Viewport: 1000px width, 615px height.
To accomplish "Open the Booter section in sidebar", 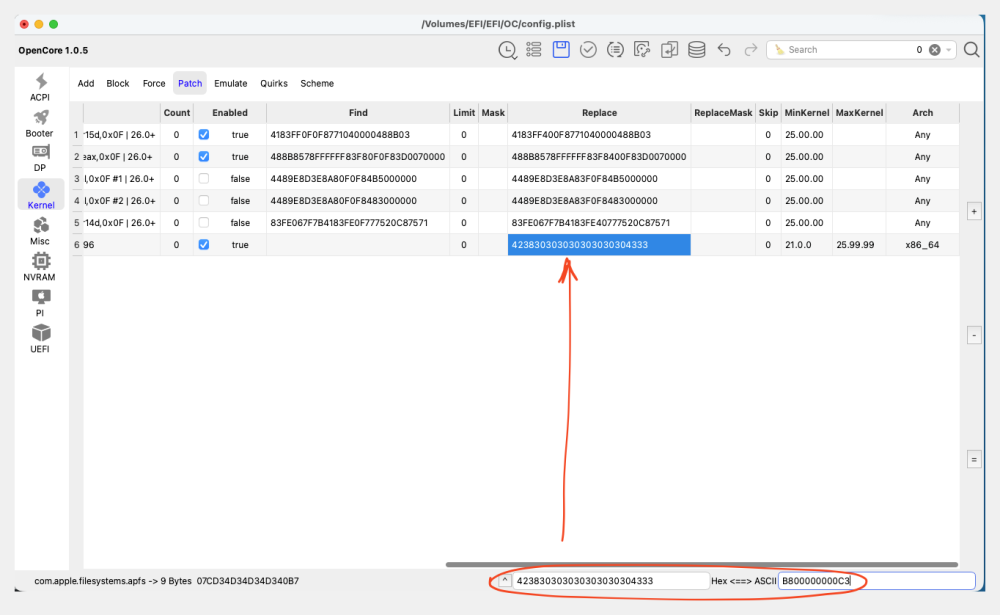I will pyautogui.click(x=40, y=123).
